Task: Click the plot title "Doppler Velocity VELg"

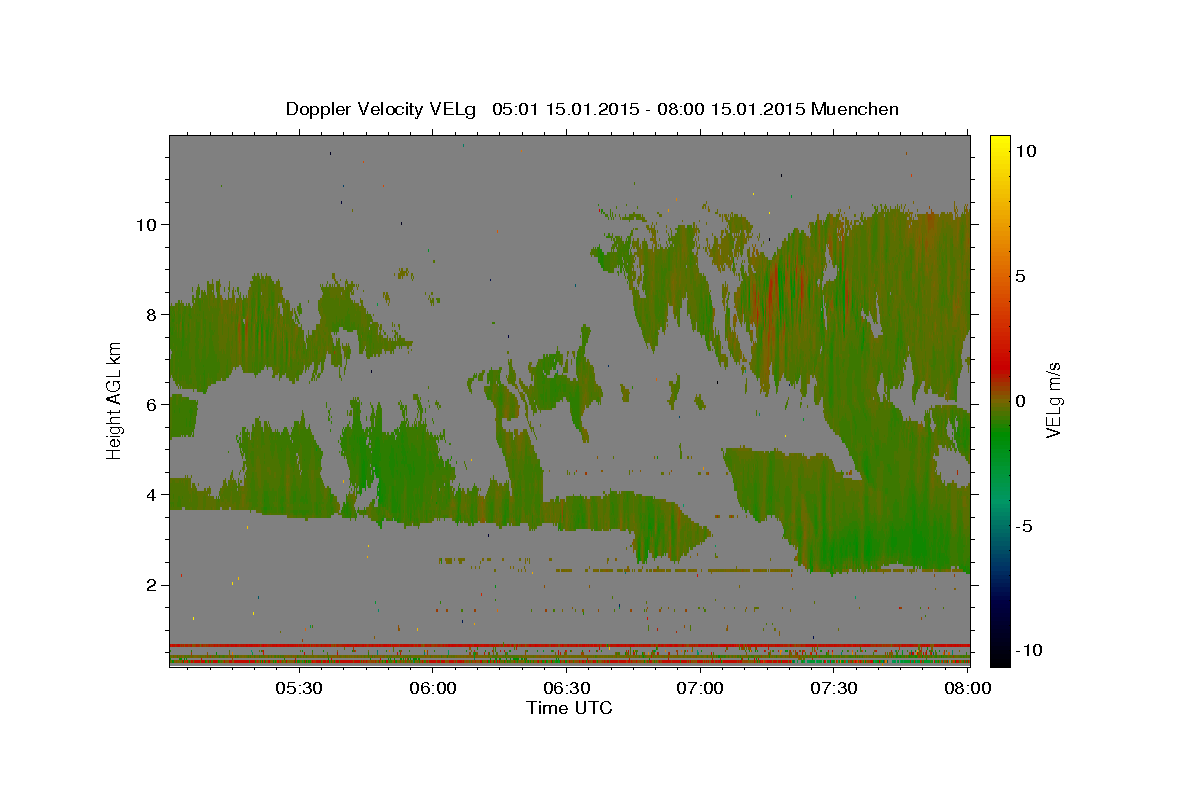Action: (x=383, y=109)
